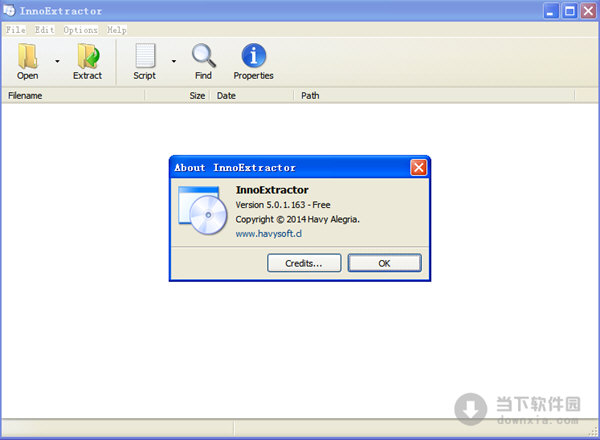Viewport: 600px width, 440px height.
Task: Sort by the Size column header
Action: tap(178, 96)
